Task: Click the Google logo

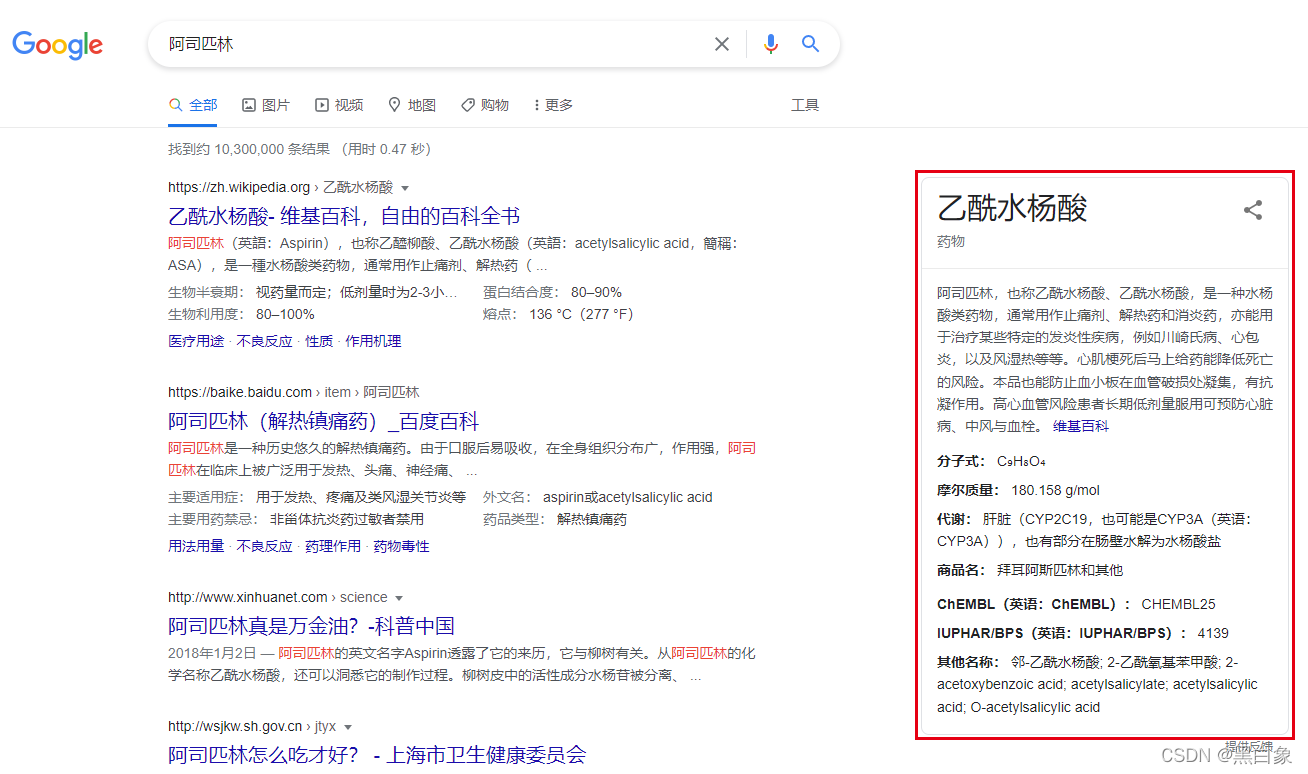Action: pos(58,45)
